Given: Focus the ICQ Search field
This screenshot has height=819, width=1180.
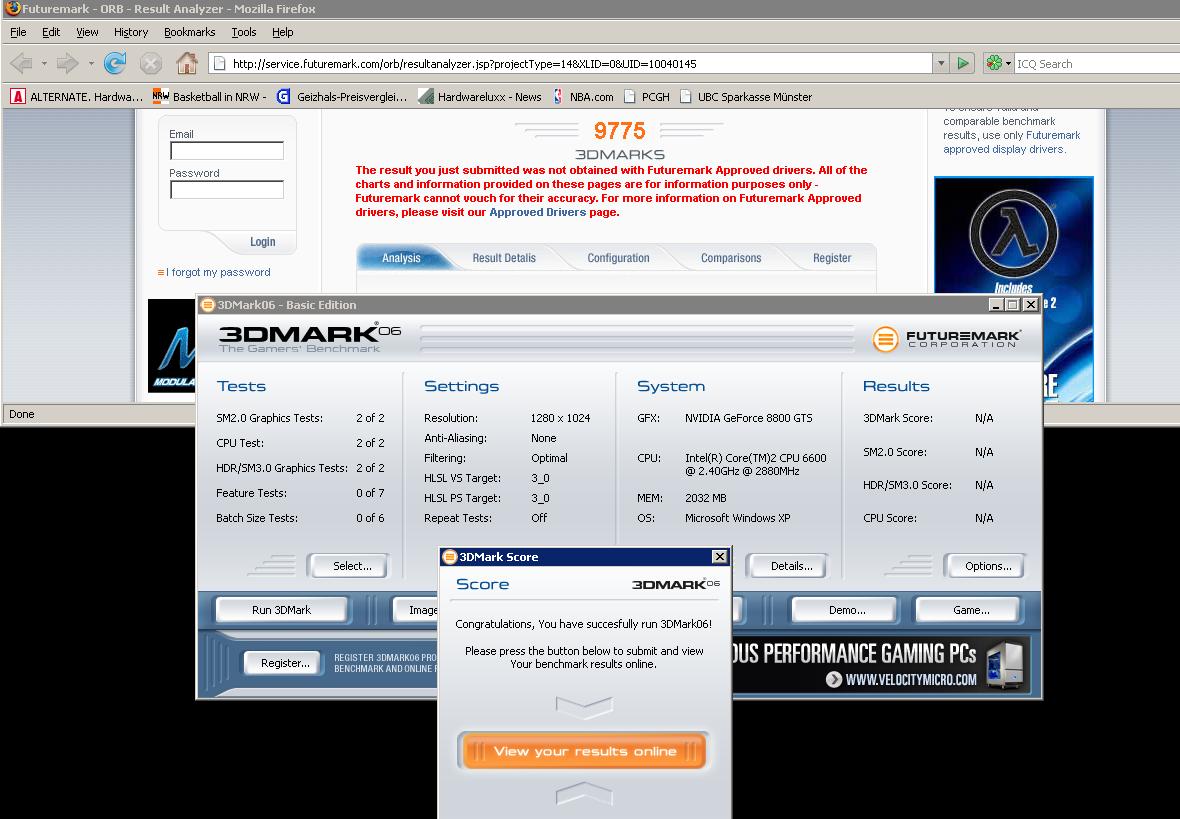Looking at the screenshot, I should 1096,63.
